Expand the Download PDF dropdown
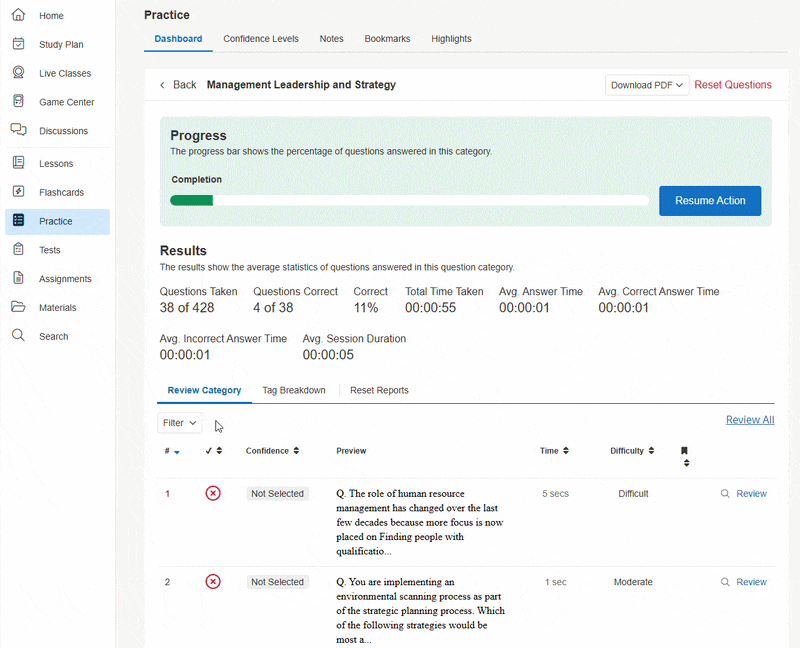Viewport: 800px width, 648px height. coord(647,85)
